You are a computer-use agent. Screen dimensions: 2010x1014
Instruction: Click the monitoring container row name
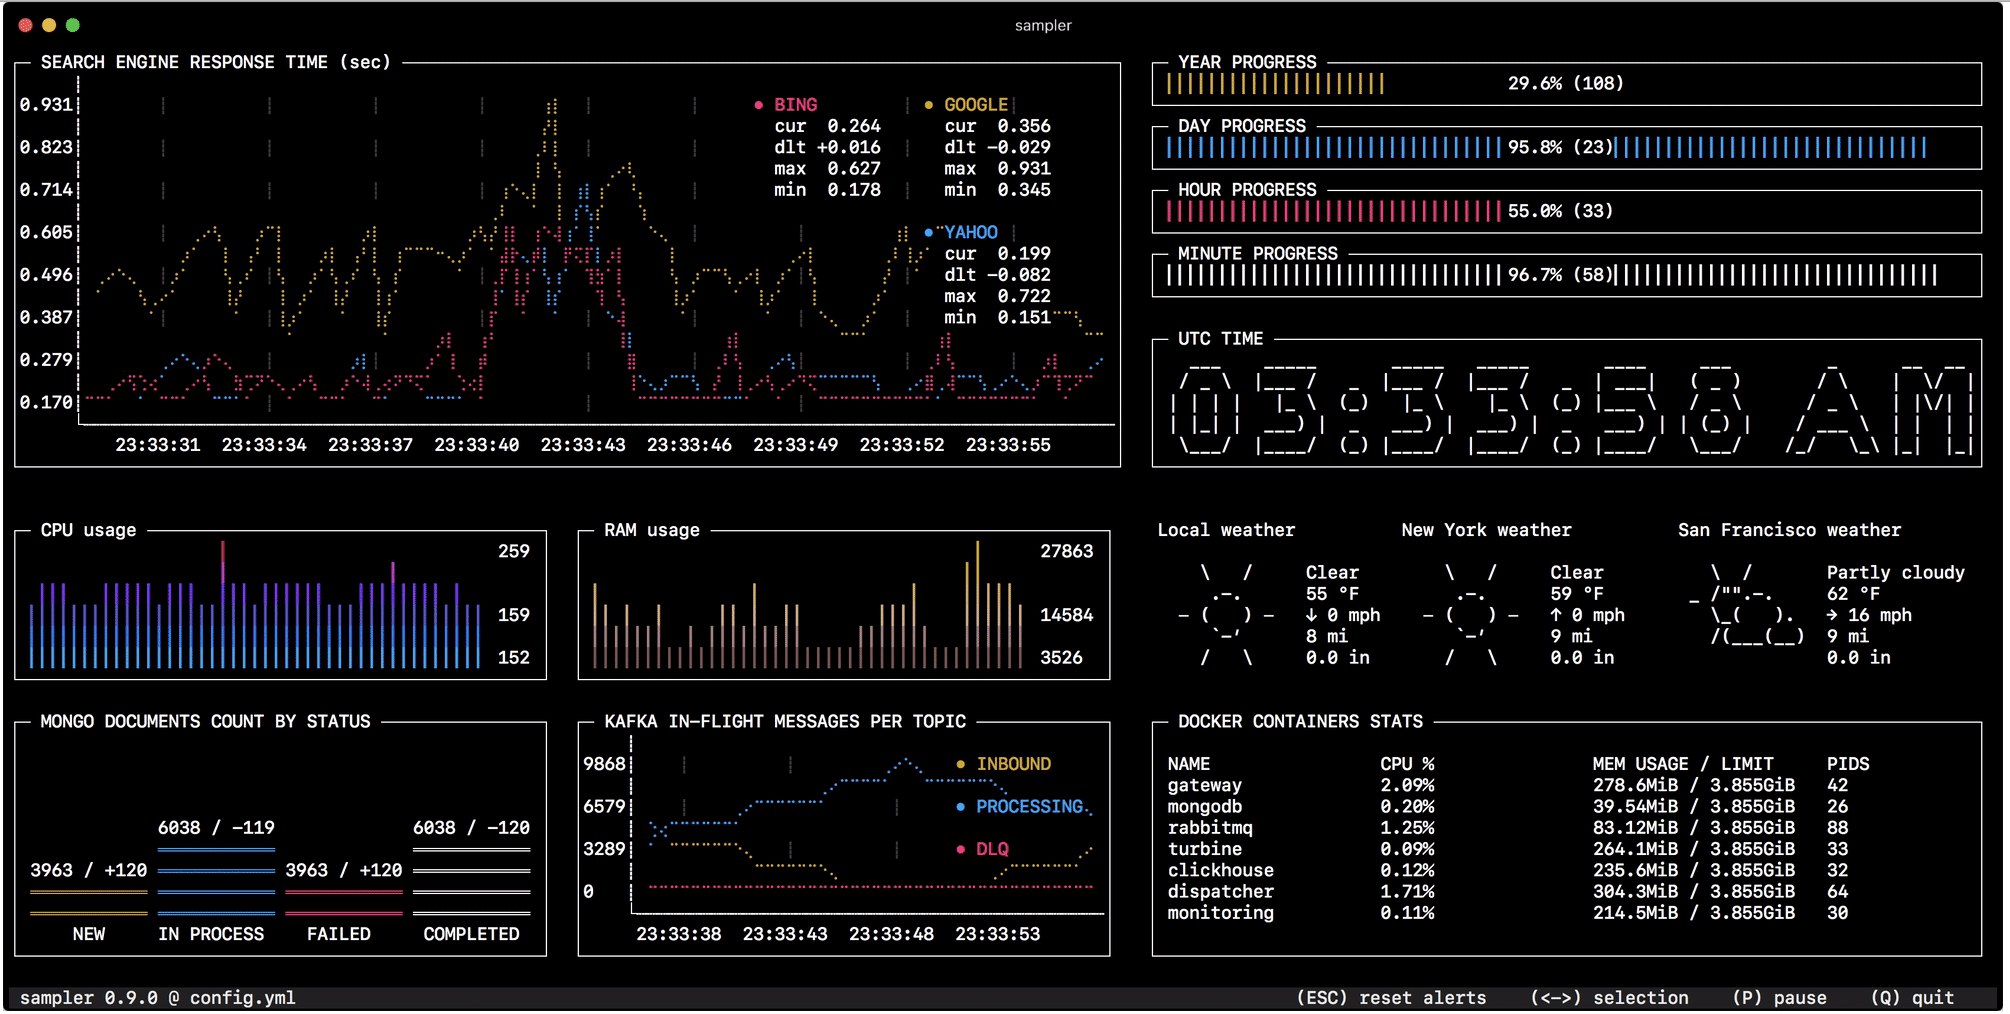coord(1221,913)
